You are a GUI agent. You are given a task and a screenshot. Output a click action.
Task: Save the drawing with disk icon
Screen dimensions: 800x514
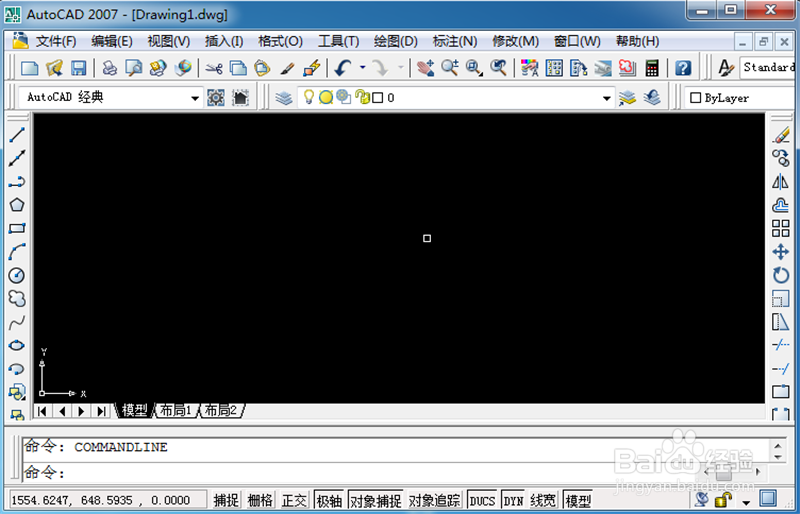[x=79, y=68]
